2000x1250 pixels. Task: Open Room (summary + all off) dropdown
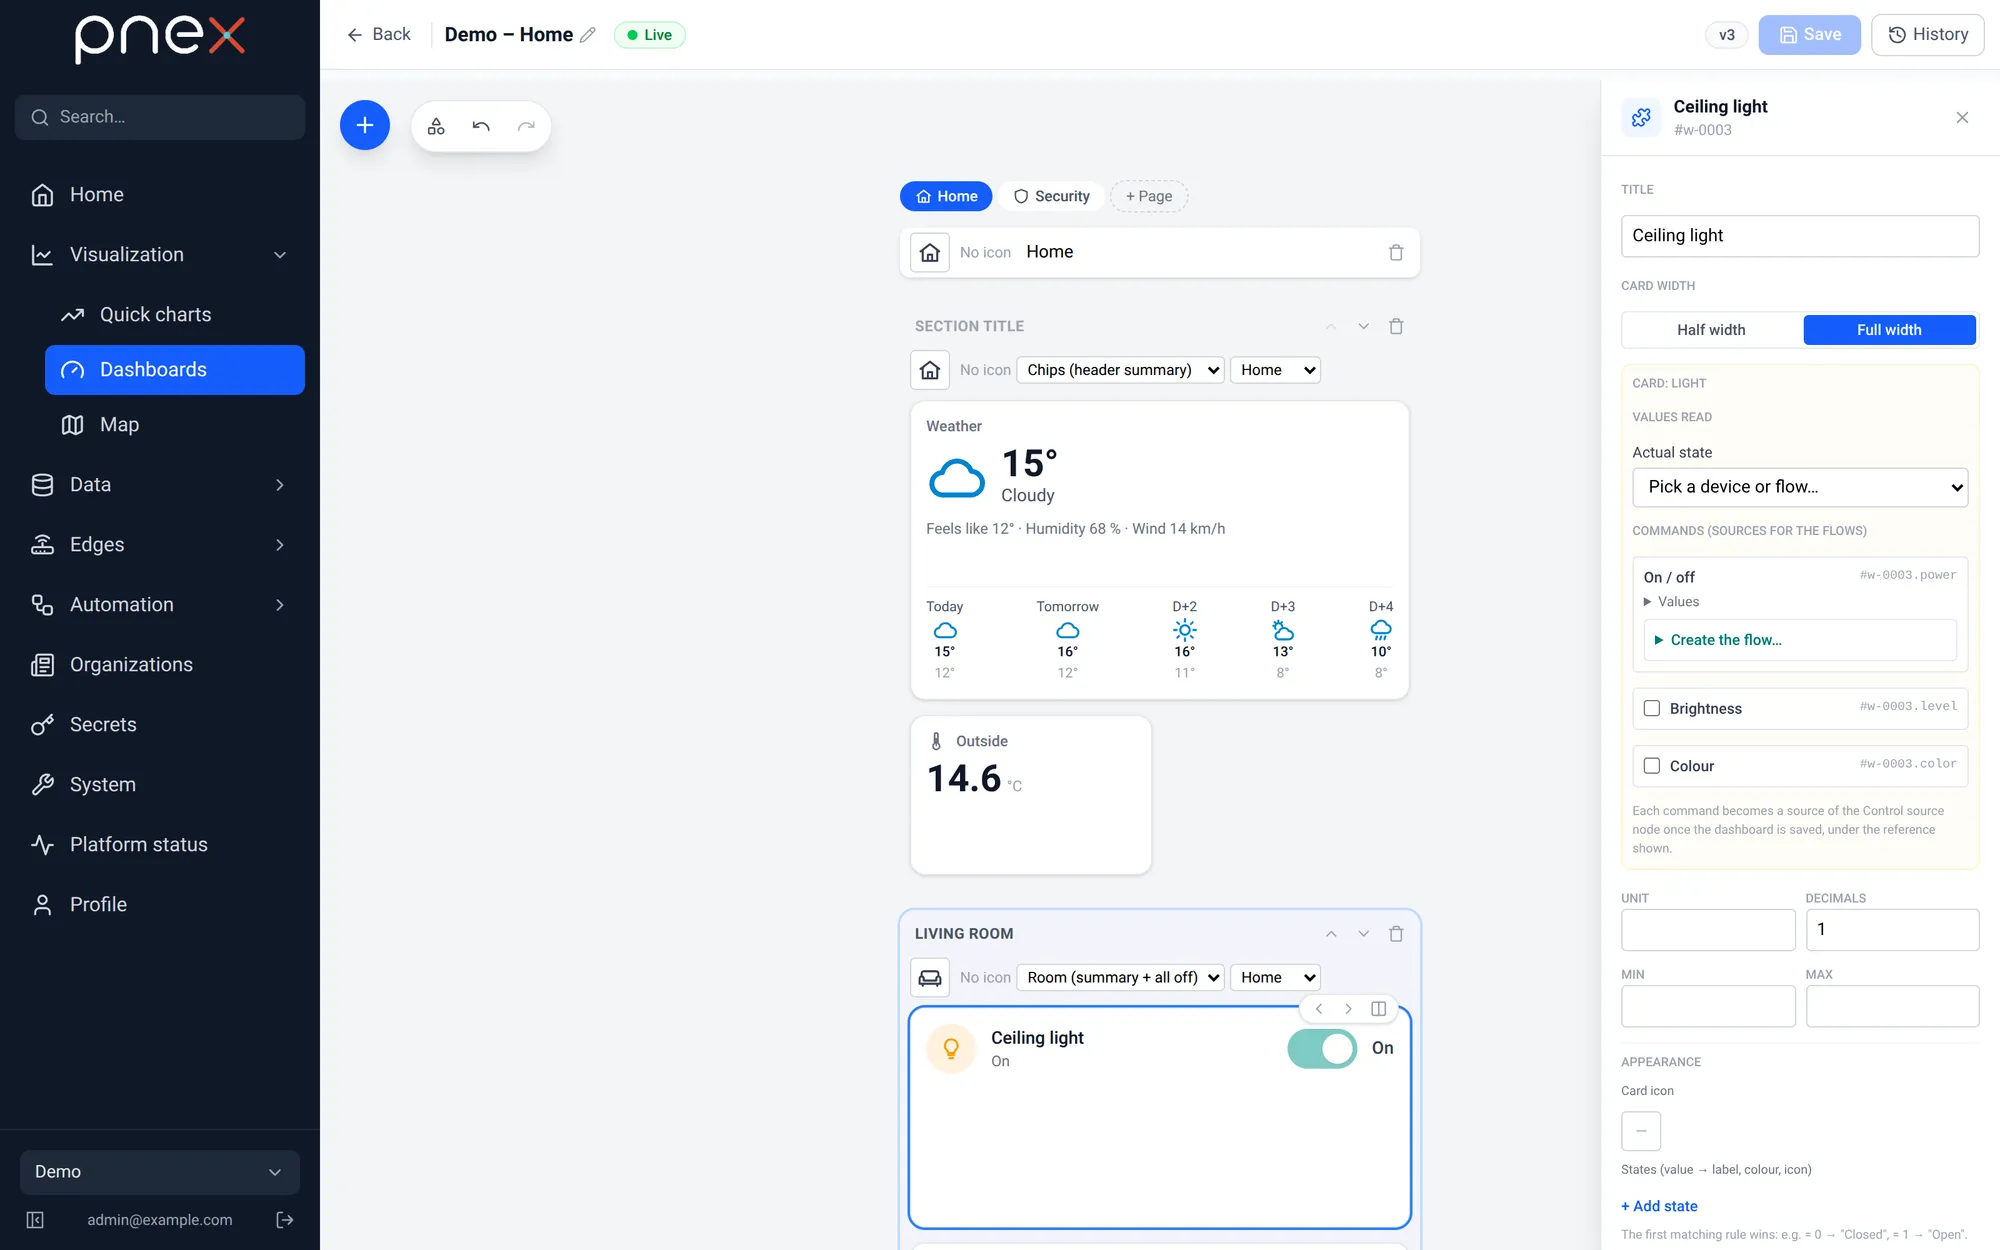click(1121, 977)
